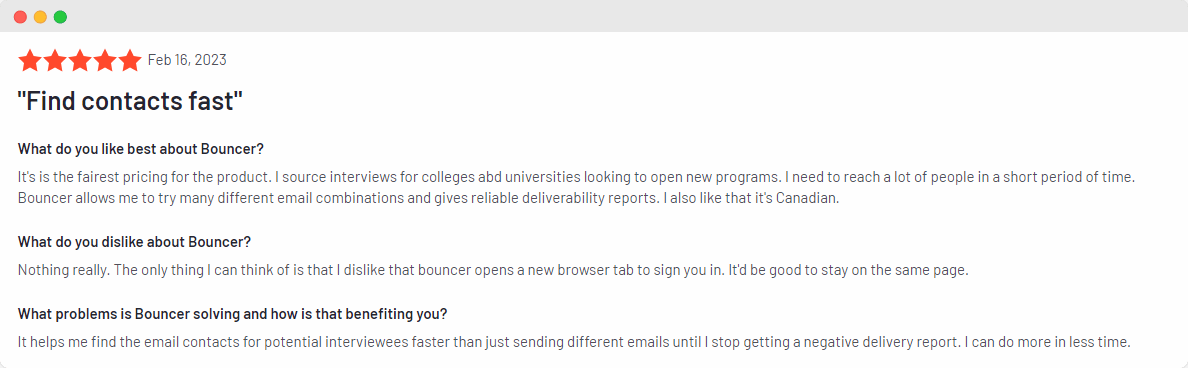Click the fourth red rating star
Screen dimensions: 1188x368
click(x=105, y=61)
